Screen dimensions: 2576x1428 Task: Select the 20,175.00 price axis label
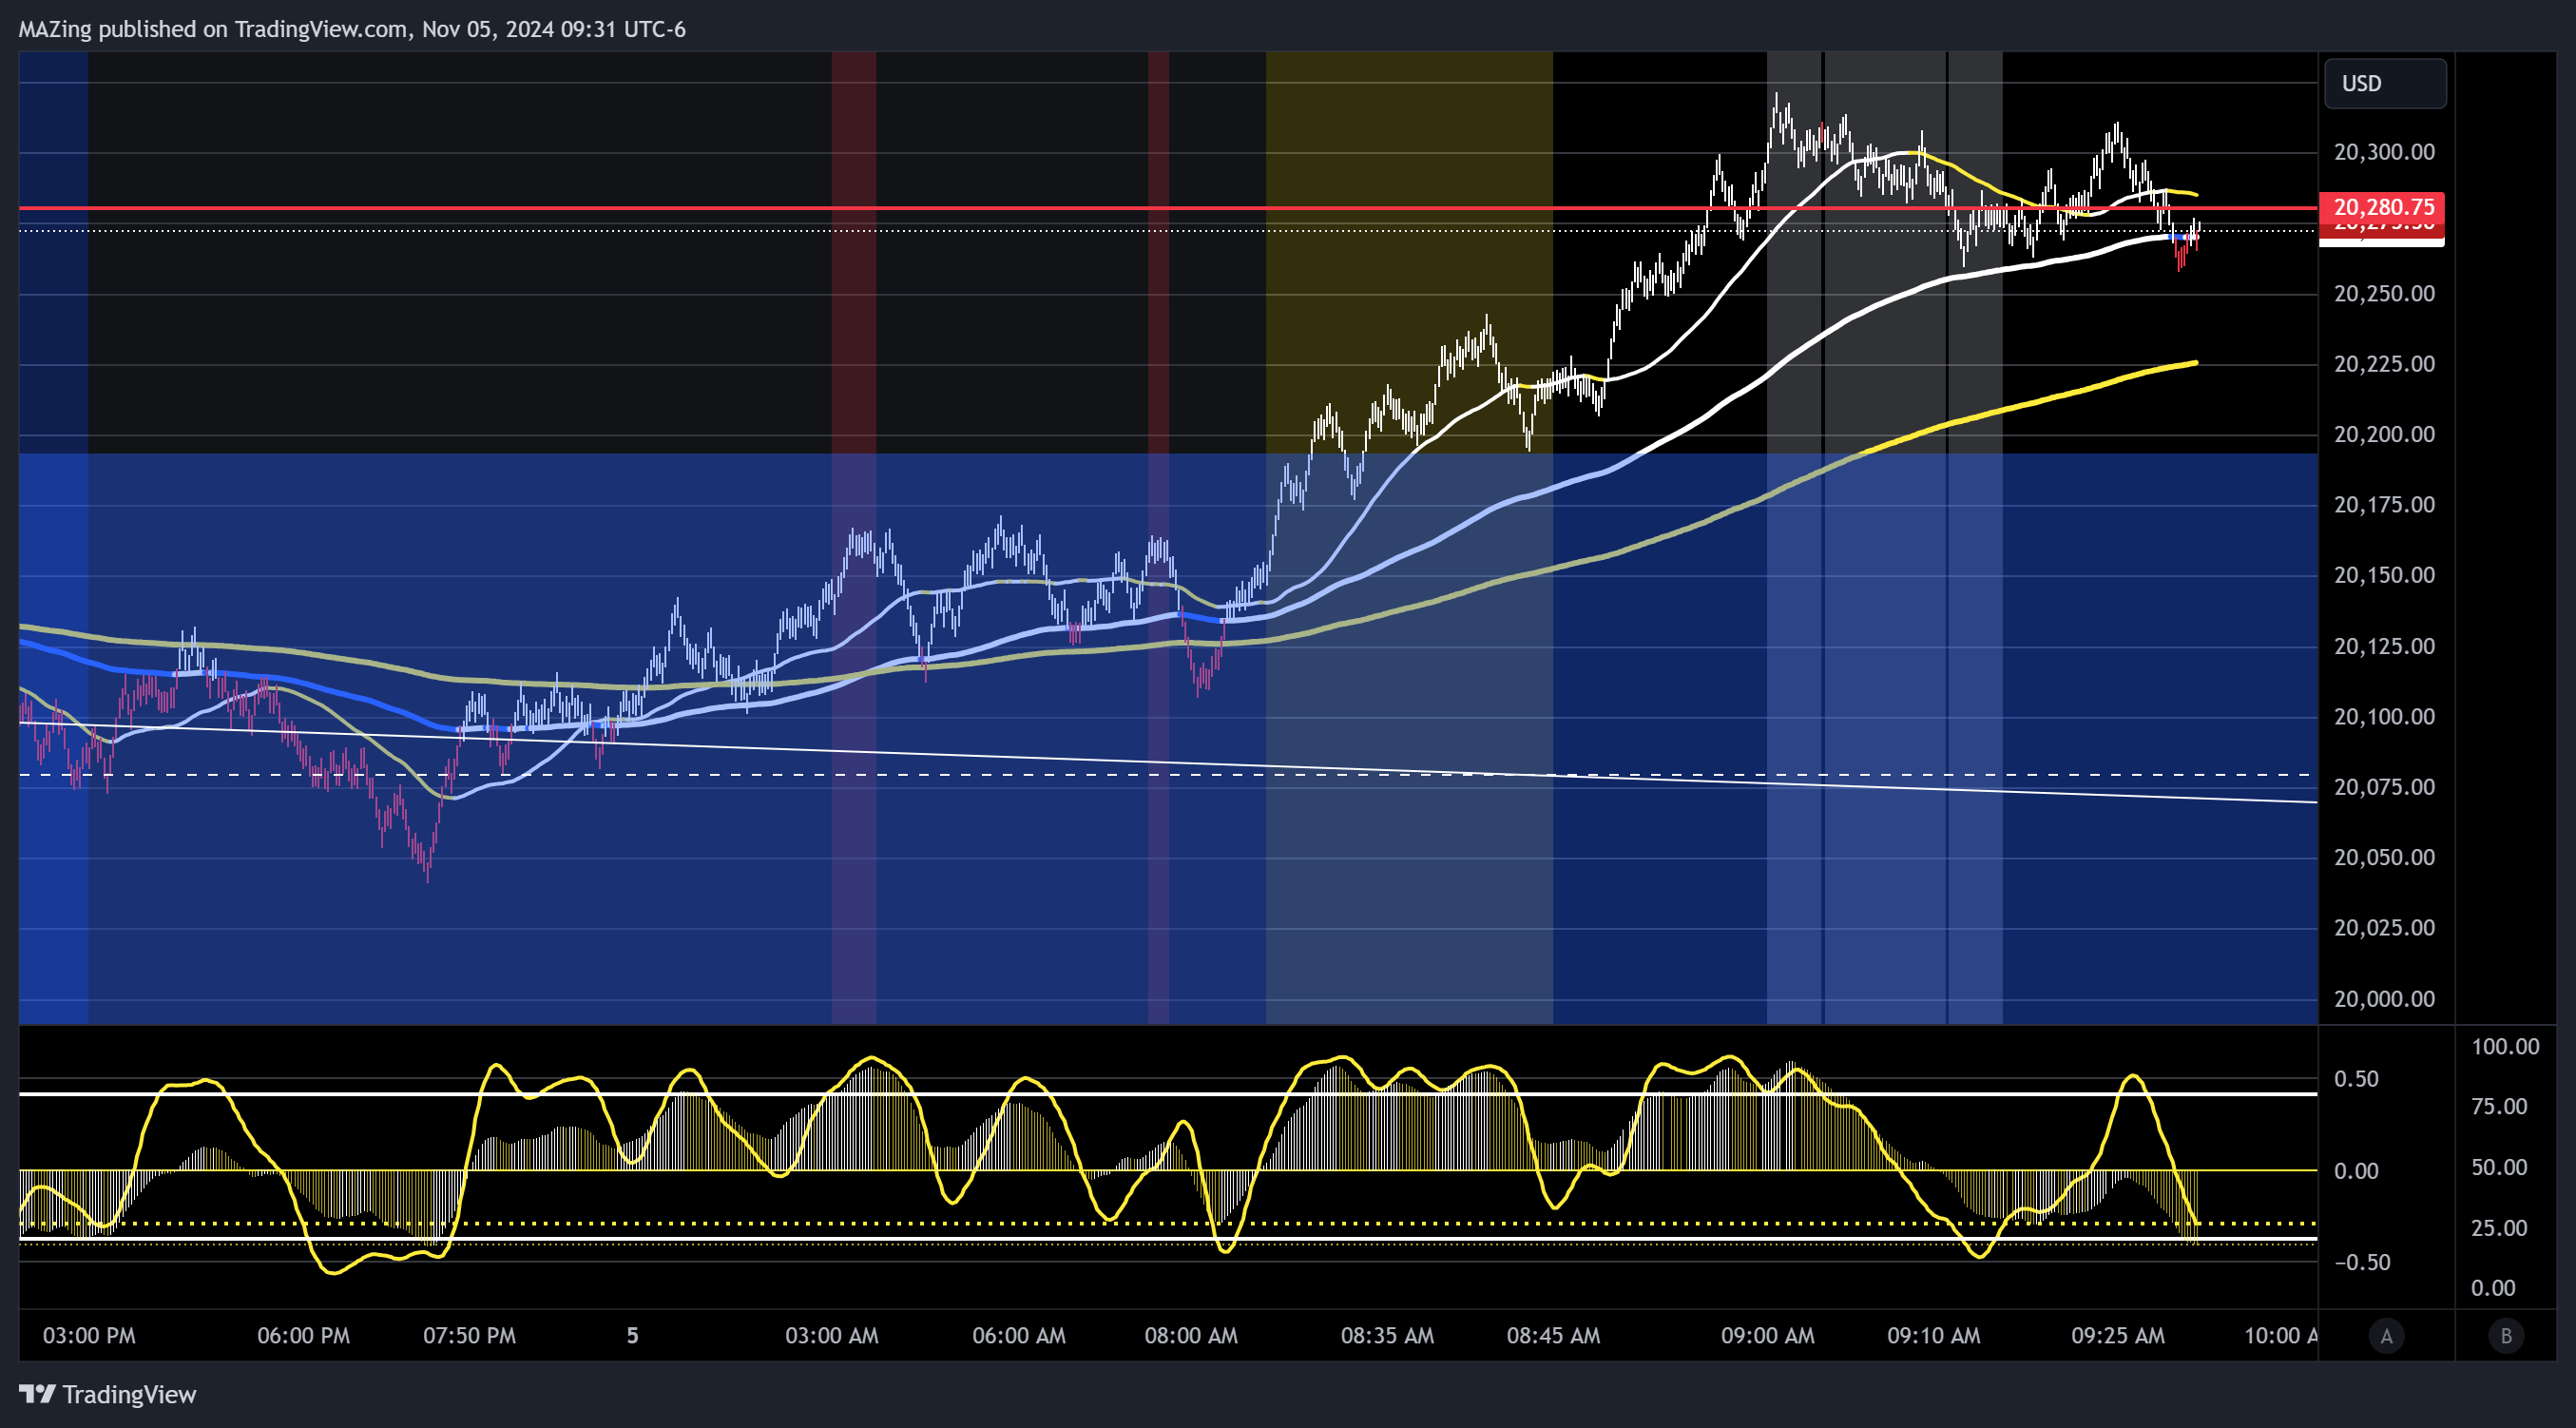pos(2384,505)
